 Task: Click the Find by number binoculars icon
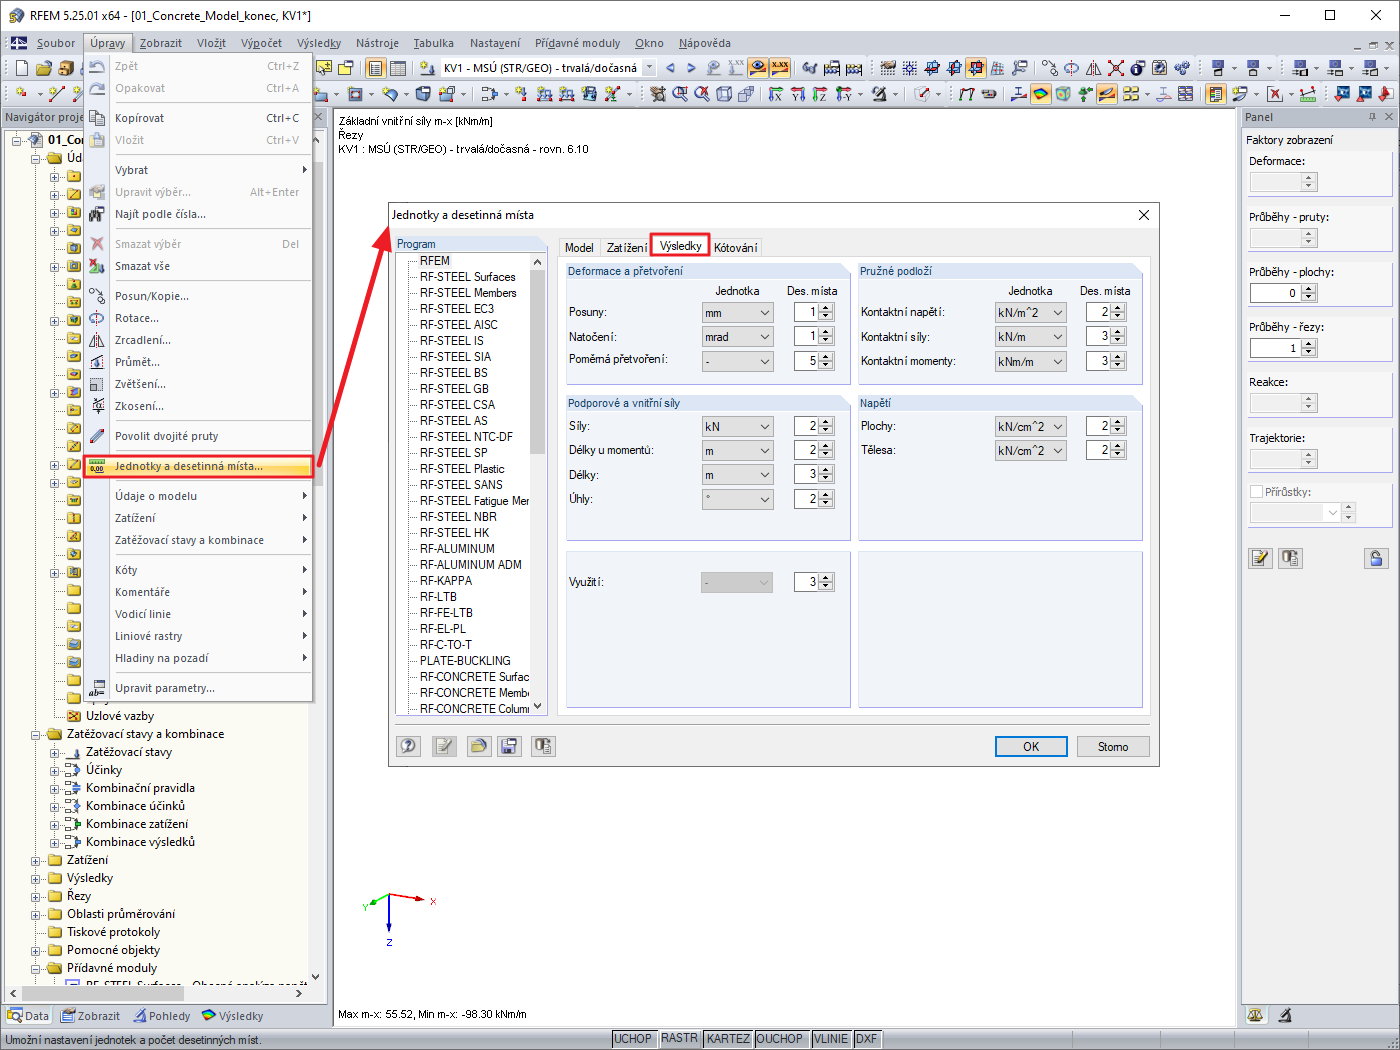[x=97, y=214]
